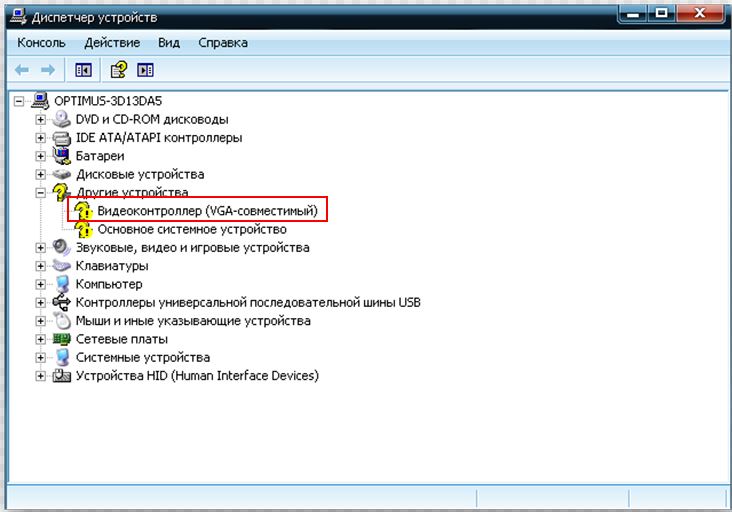Click the Компьютер monitor icon

62,284
